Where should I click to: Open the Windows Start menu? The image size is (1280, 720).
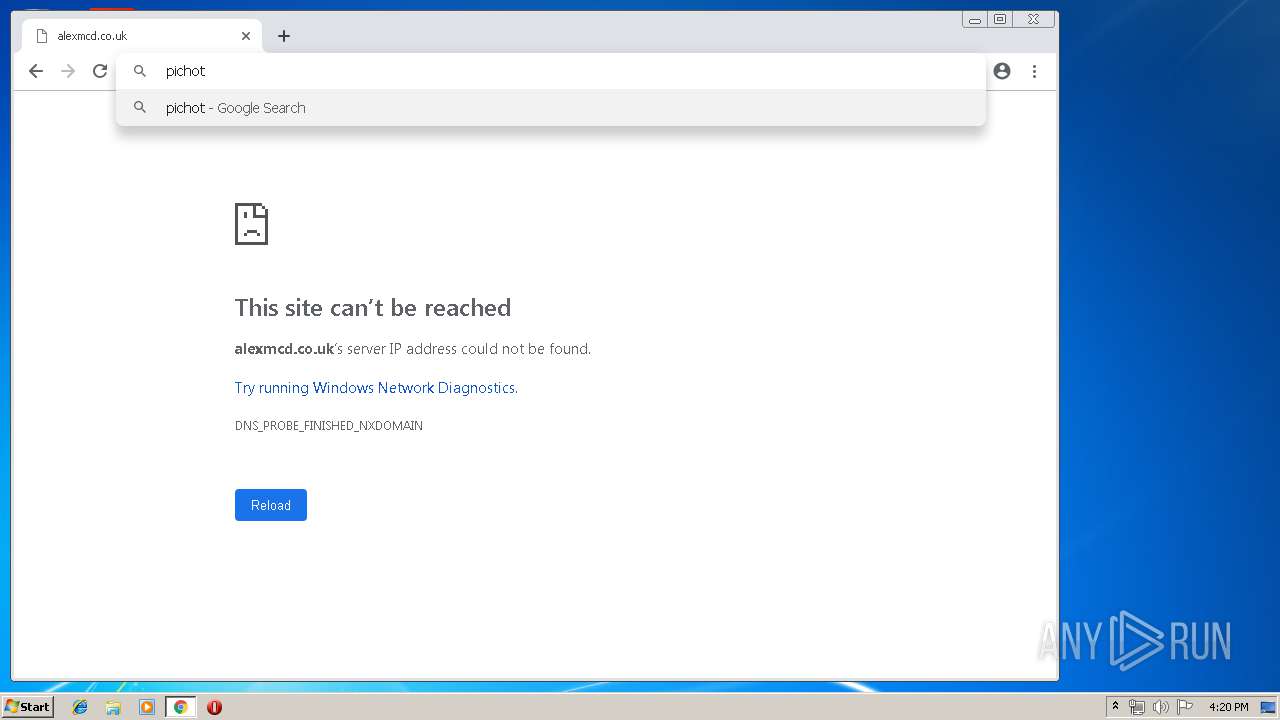click(x=27, y=707)
